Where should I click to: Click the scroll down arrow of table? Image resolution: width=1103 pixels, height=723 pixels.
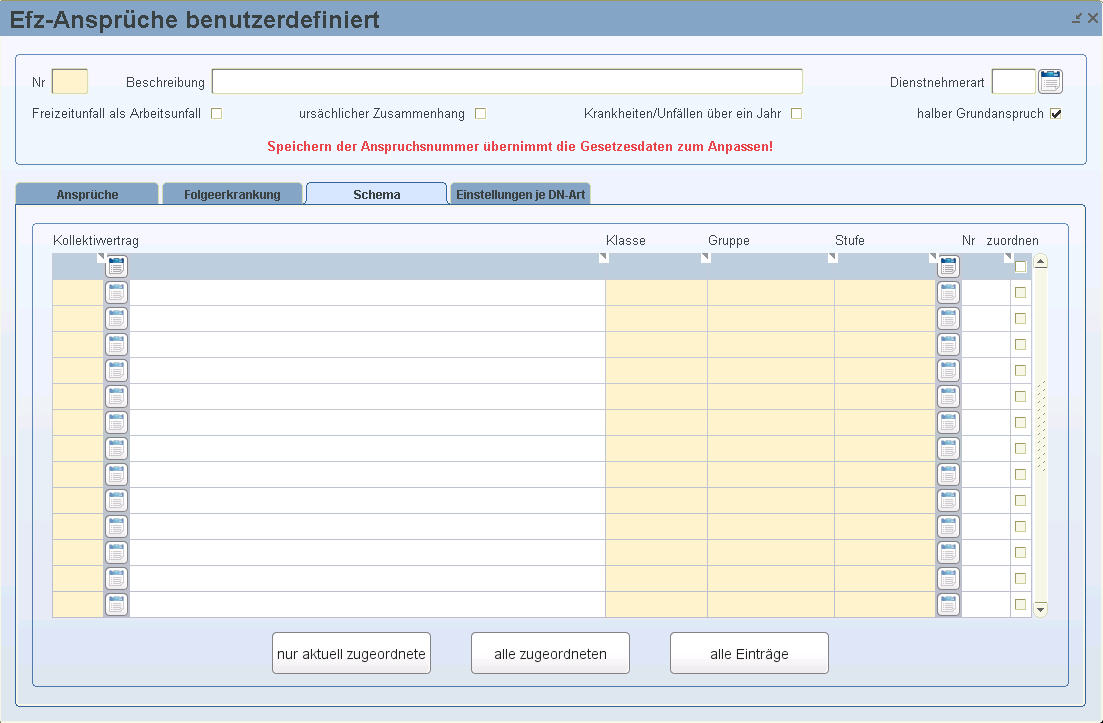click(1040, 608)
